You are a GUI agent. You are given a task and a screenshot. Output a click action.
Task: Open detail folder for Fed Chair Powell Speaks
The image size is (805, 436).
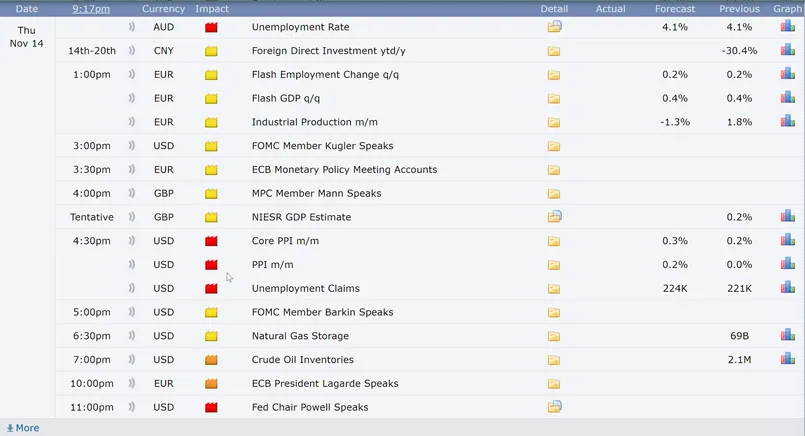[x=554, y=407]
